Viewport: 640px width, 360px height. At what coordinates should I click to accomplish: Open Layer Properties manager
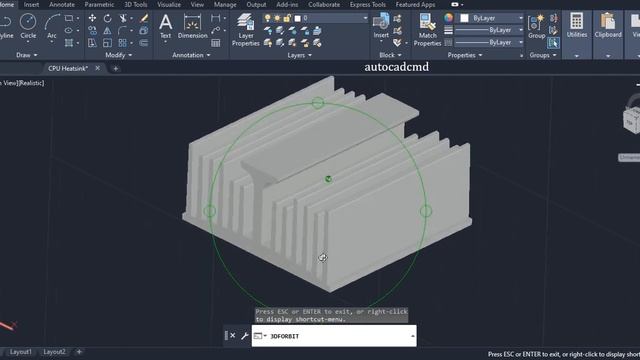pyautogui.click(x=246, y=30)
